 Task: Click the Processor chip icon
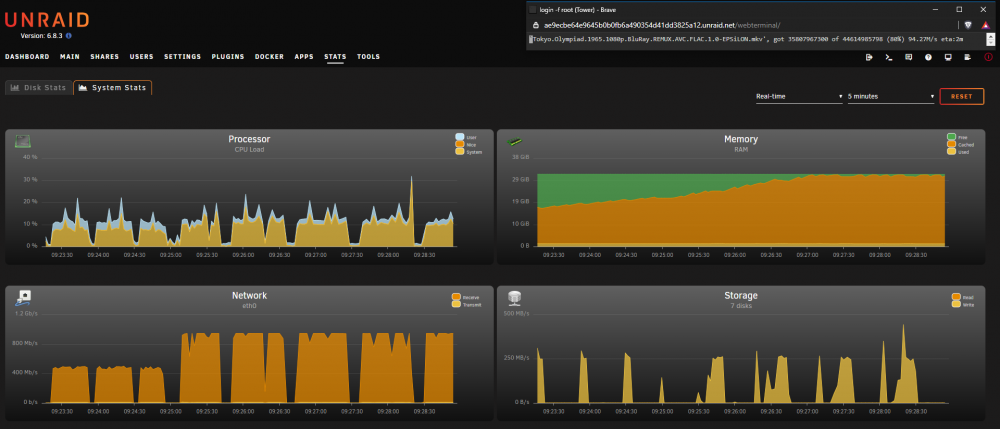click(24, 141)
